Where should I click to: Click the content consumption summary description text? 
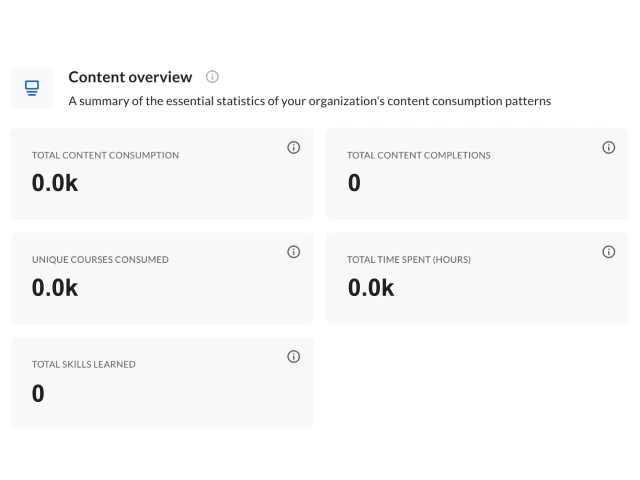pos(309,101)
